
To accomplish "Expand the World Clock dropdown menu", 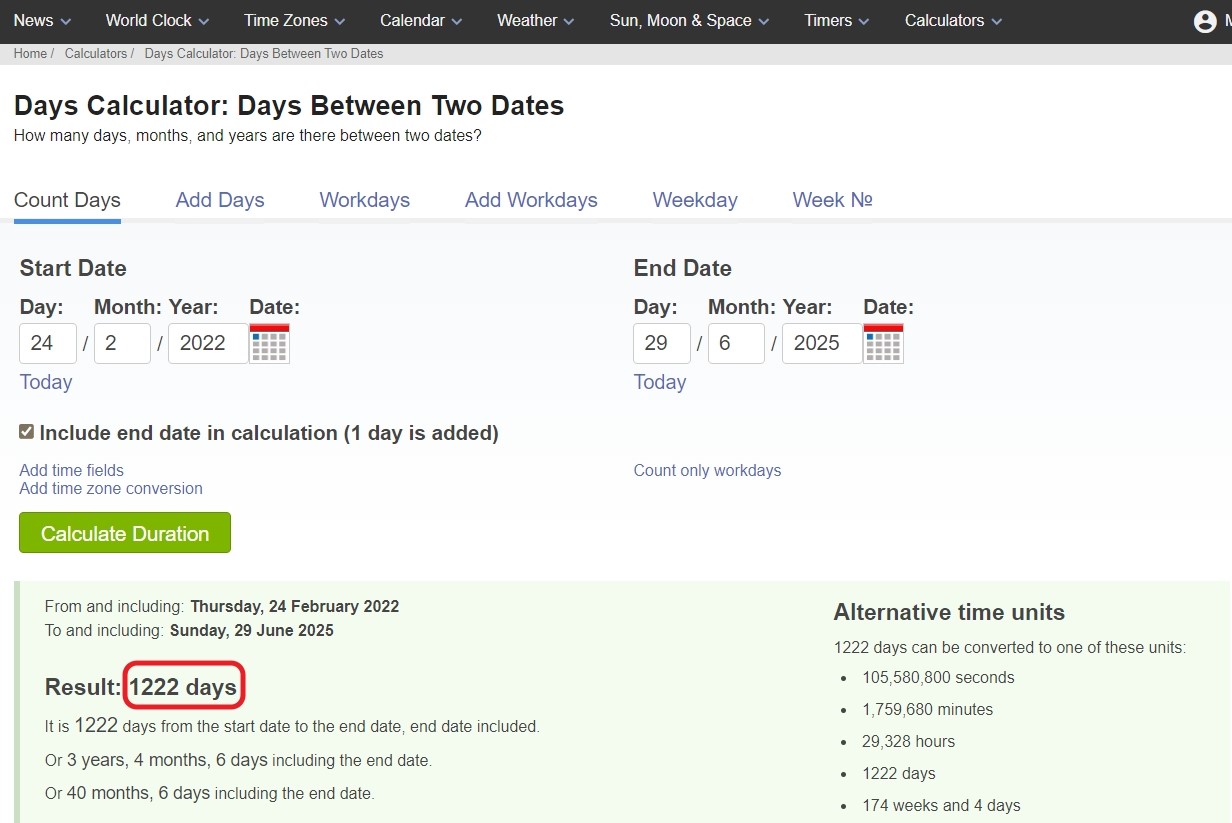I will pyautogui.click(x=157, y=20).
